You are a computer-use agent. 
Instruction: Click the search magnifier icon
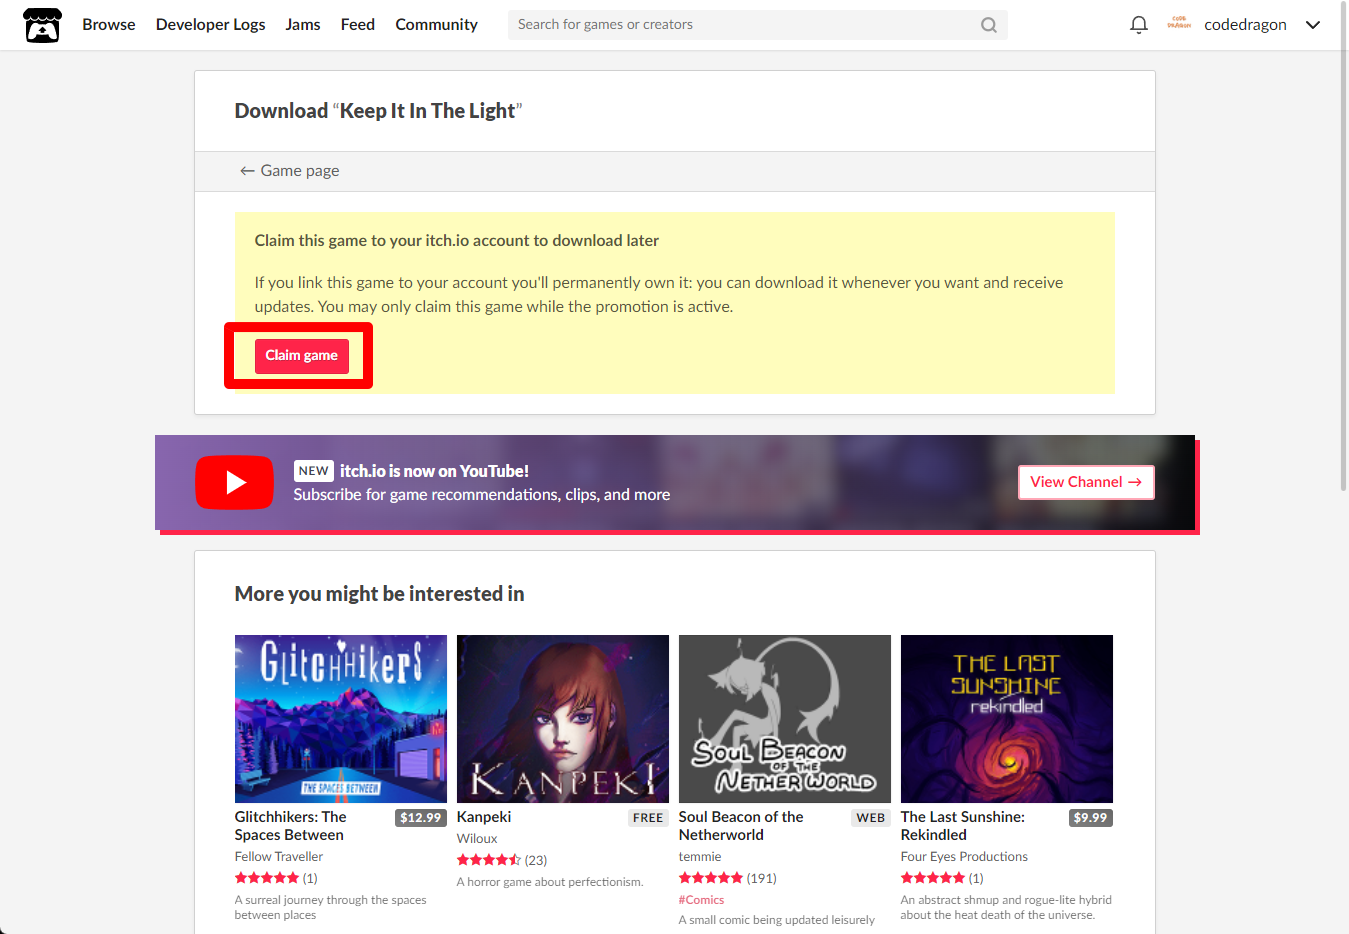click(x=988, y=25)
